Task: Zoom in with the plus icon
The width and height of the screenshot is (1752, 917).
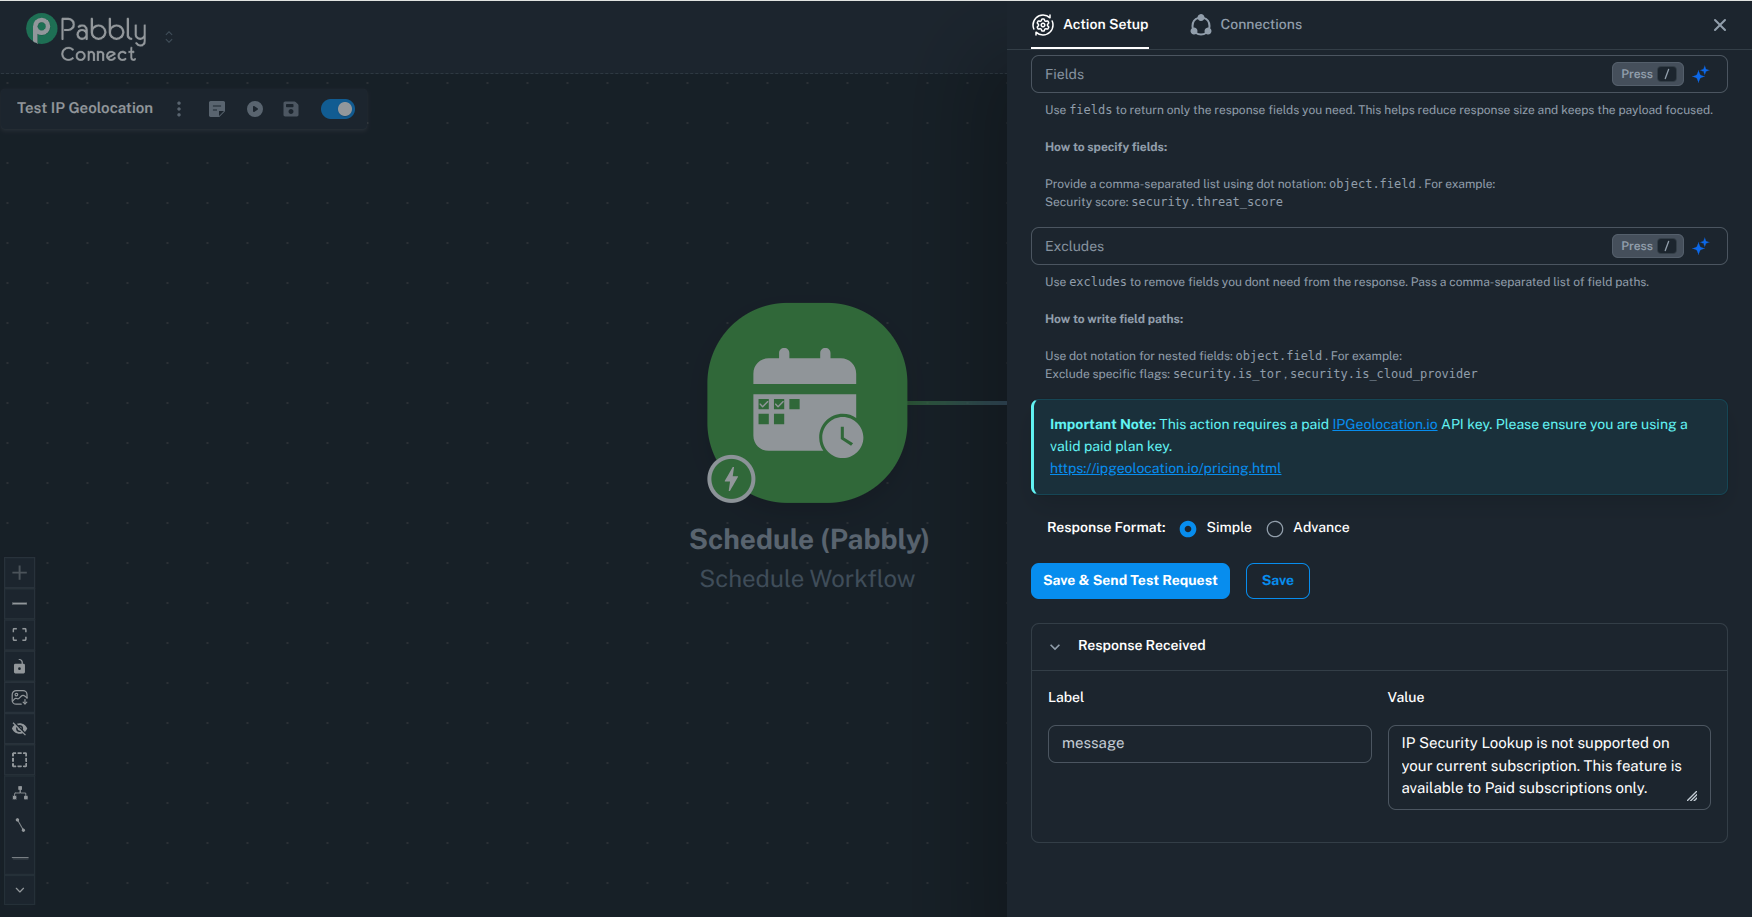Action: (19, 573)
